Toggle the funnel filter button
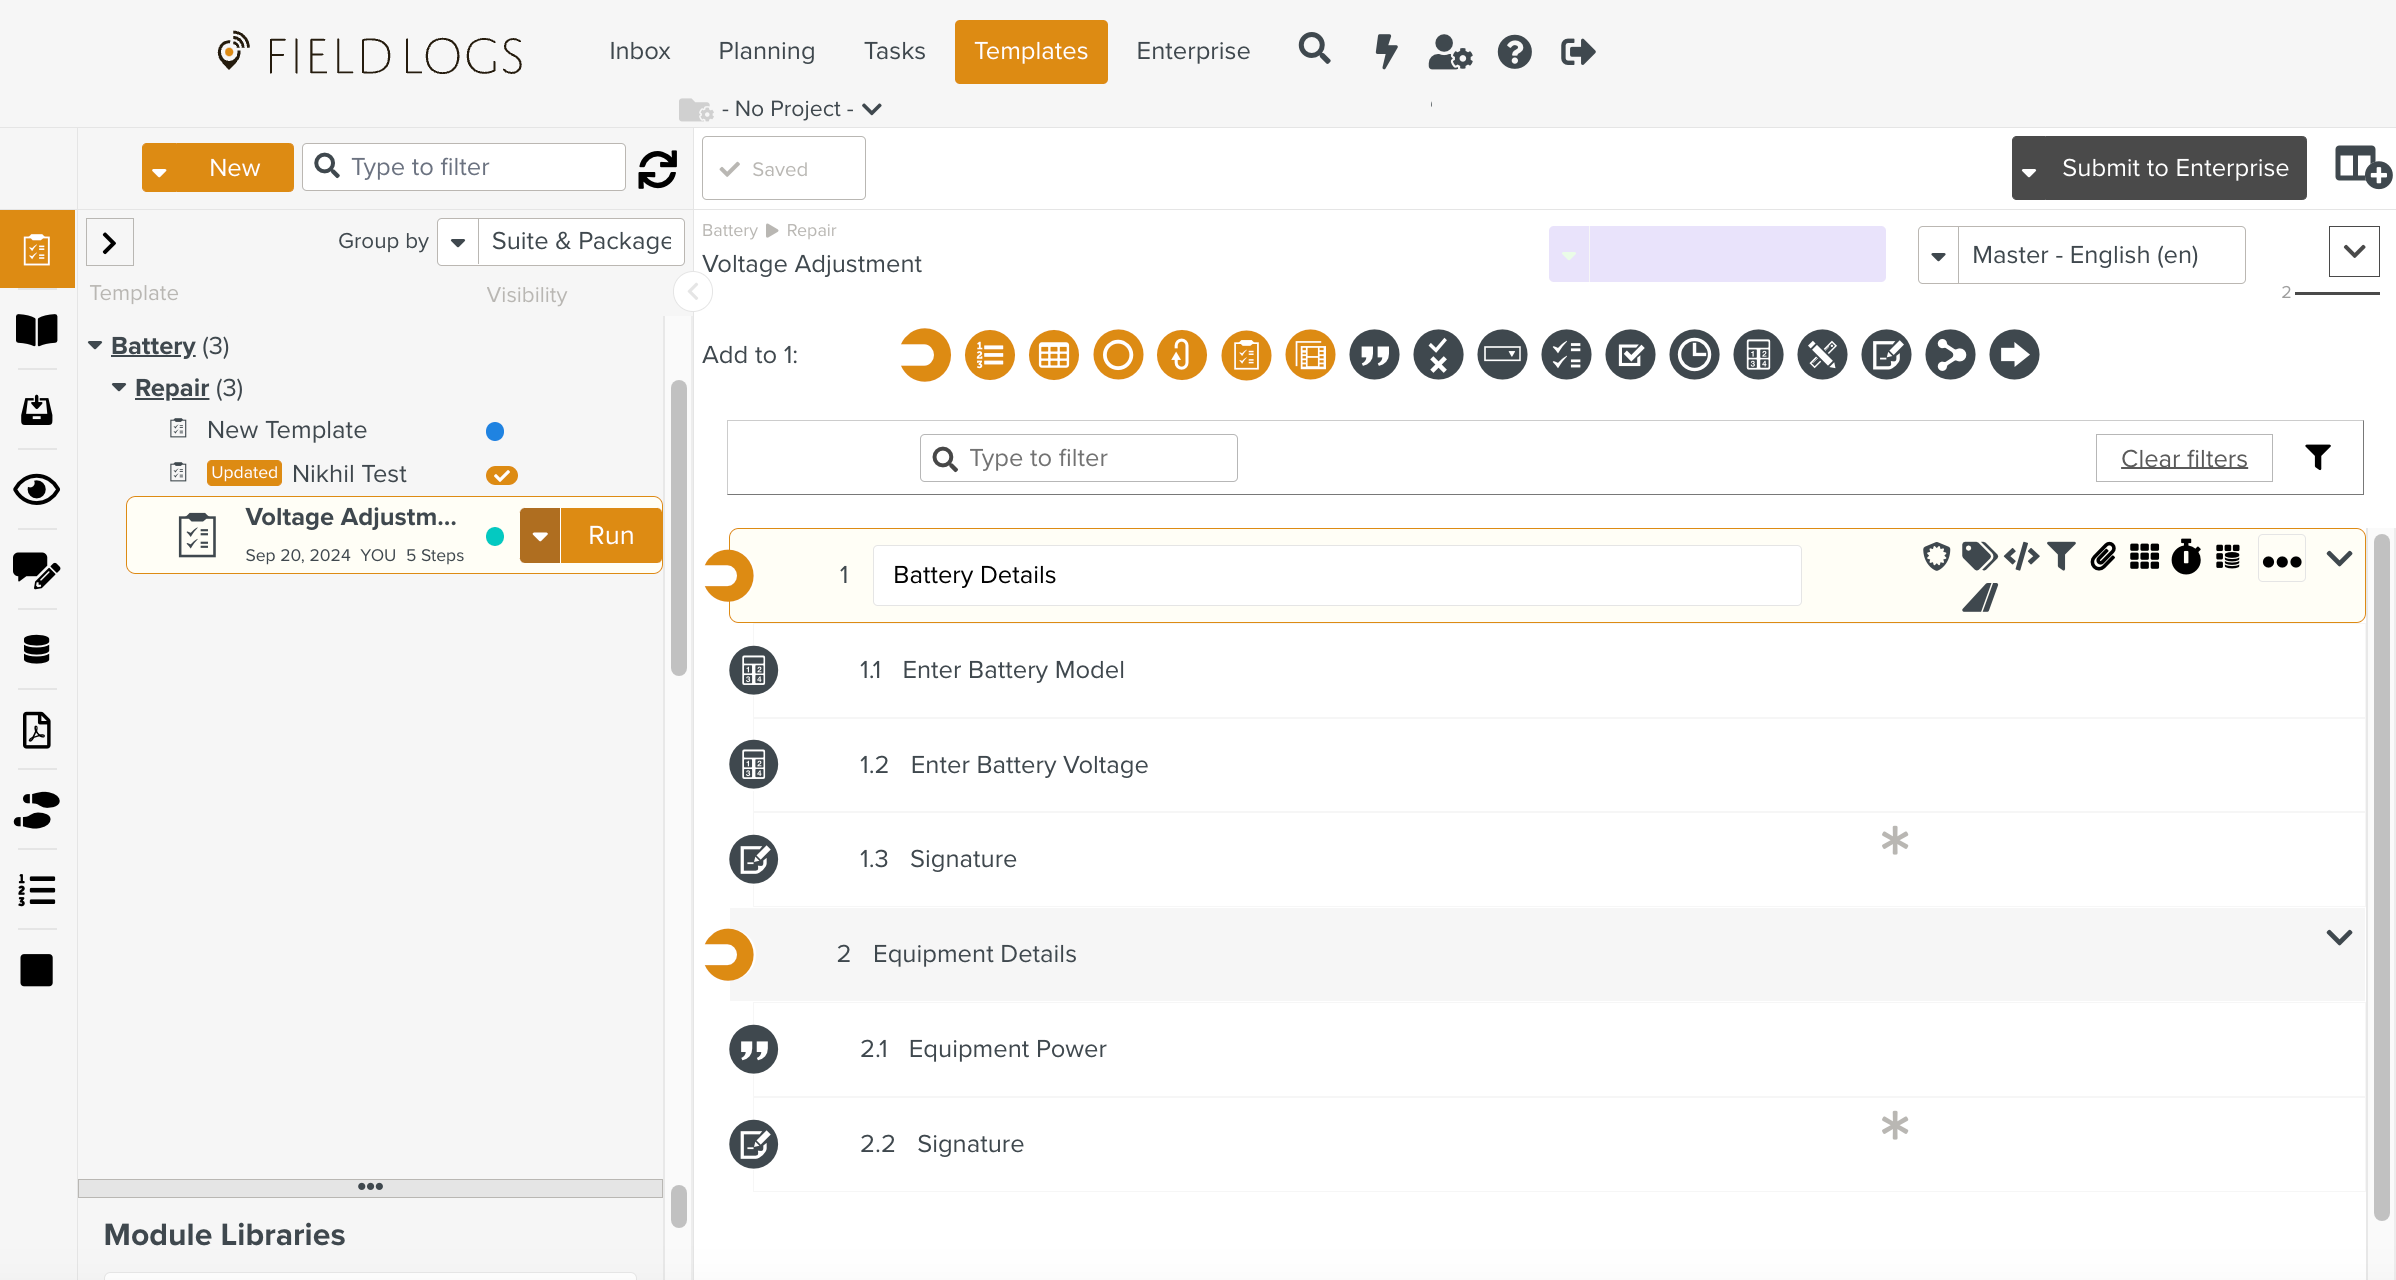This screenshot has width=2396, height=1280. [2318, 458]
